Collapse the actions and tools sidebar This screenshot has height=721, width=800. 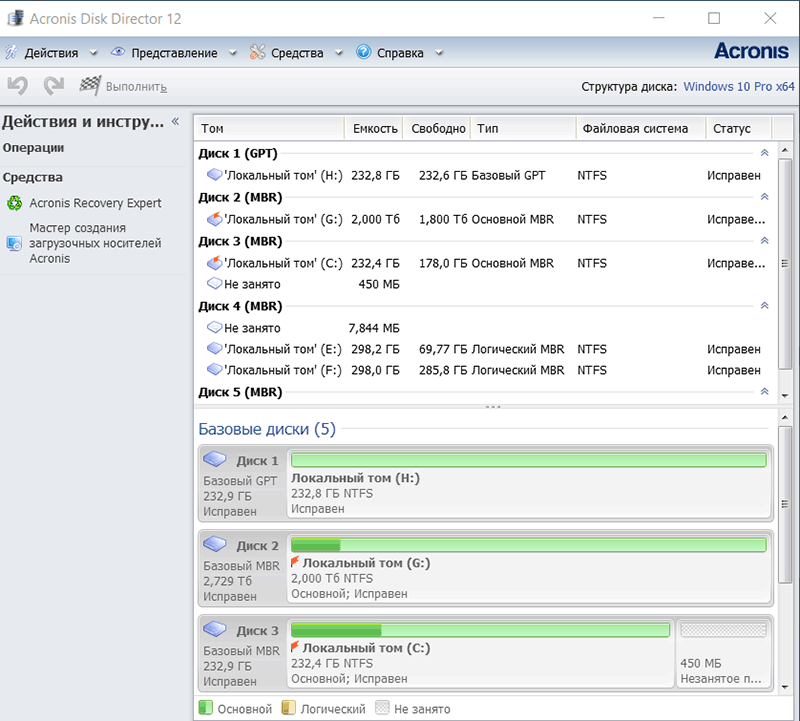[x=176, y=121]
